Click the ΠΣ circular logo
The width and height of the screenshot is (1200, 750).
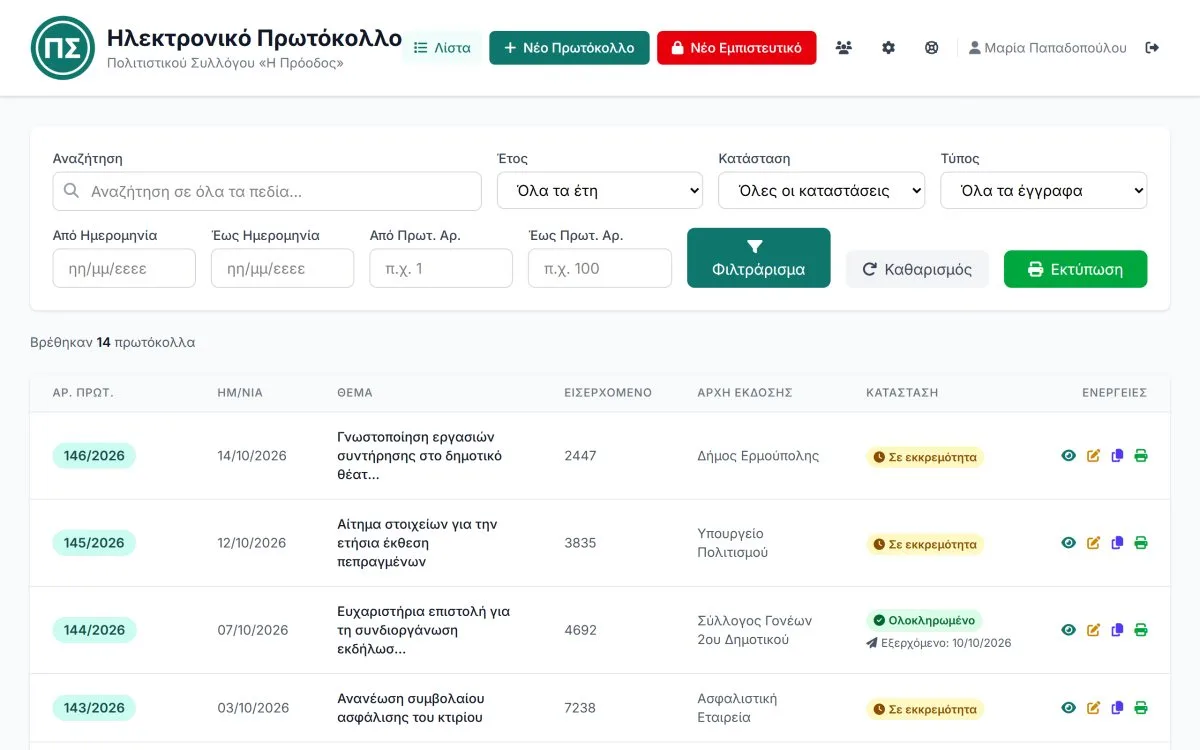point(62,48)
